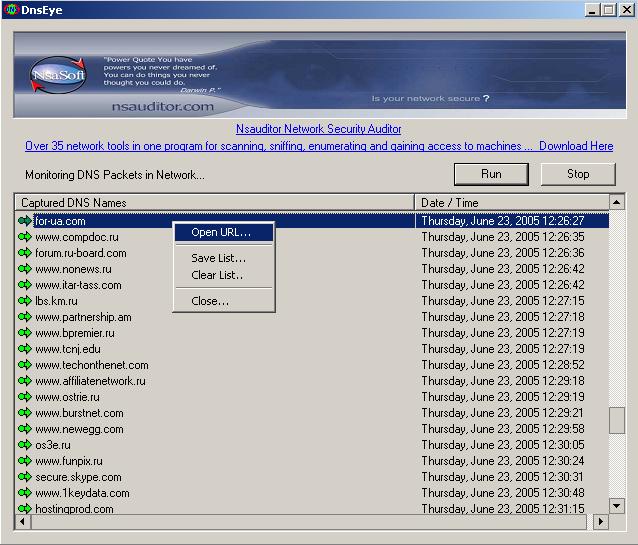Select the secure.skype.com entry
This screenshot has height=545, width=638.
tap(78, 477)
